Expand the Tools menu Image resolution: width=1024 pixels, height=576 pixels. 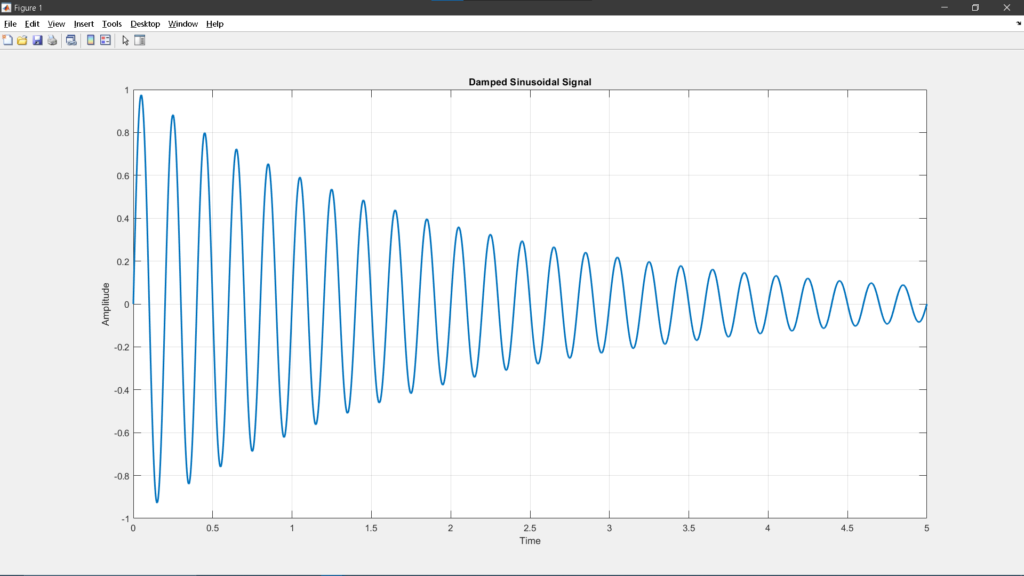tap(112, 23)
